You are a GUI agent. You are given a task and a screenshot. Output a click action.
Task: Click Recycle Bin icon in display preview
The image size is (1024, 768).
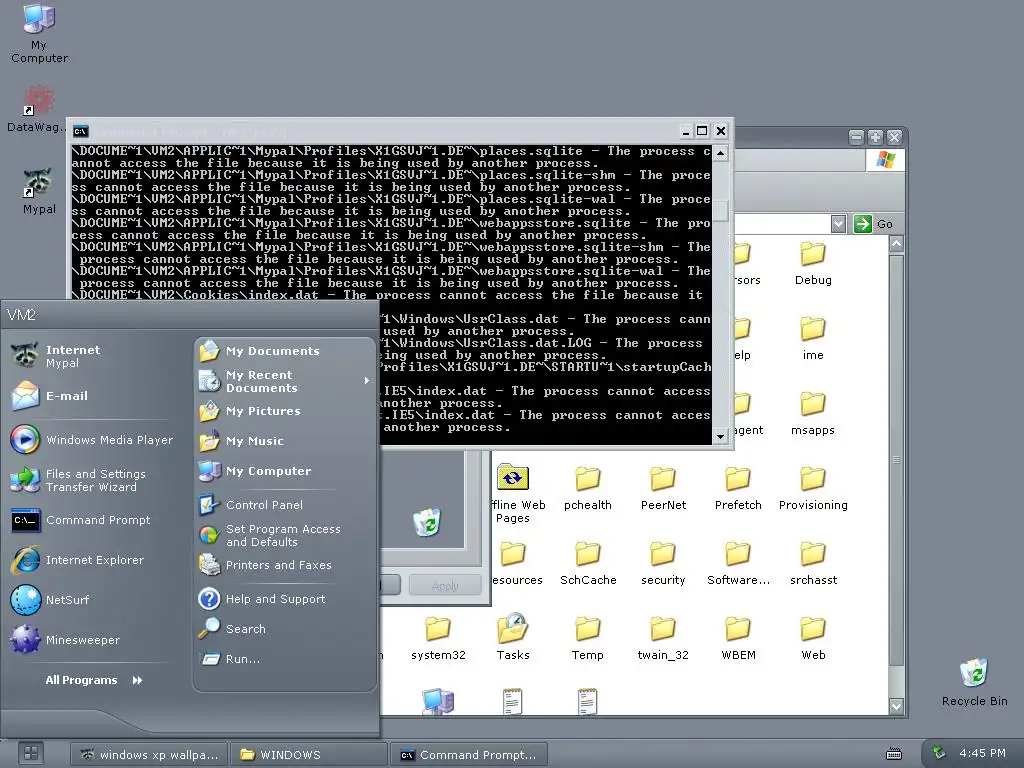click(426, 522)
